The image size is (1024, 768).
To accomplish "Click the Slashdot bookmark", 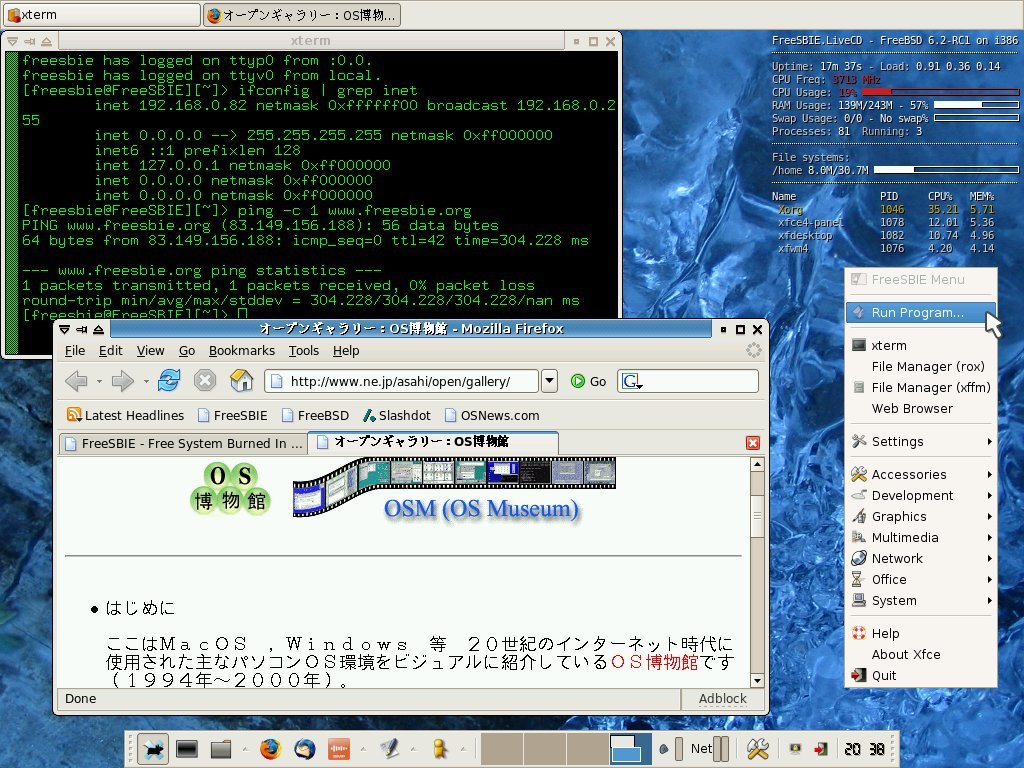I will tap(396, 415).
